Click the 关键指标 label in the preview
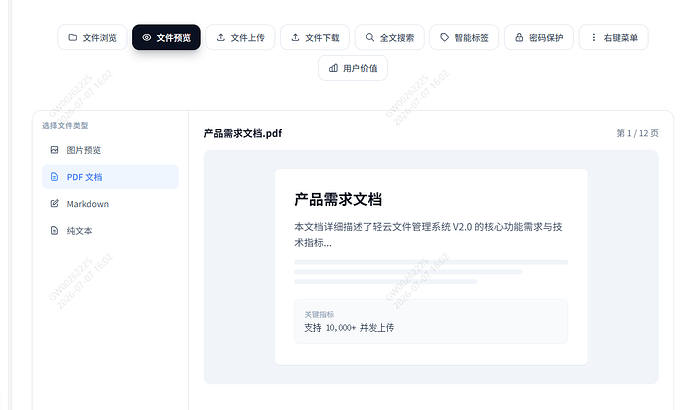The width and height of the screenshot is (690, 410). tap(319, 315)
